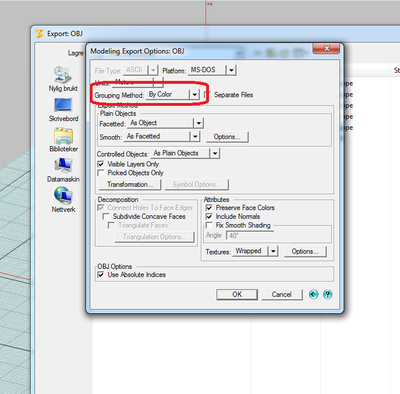Click the green back-arrow icon beside Cancel
The width and height of the screenshot is (400, 394).
click(313, 294)
